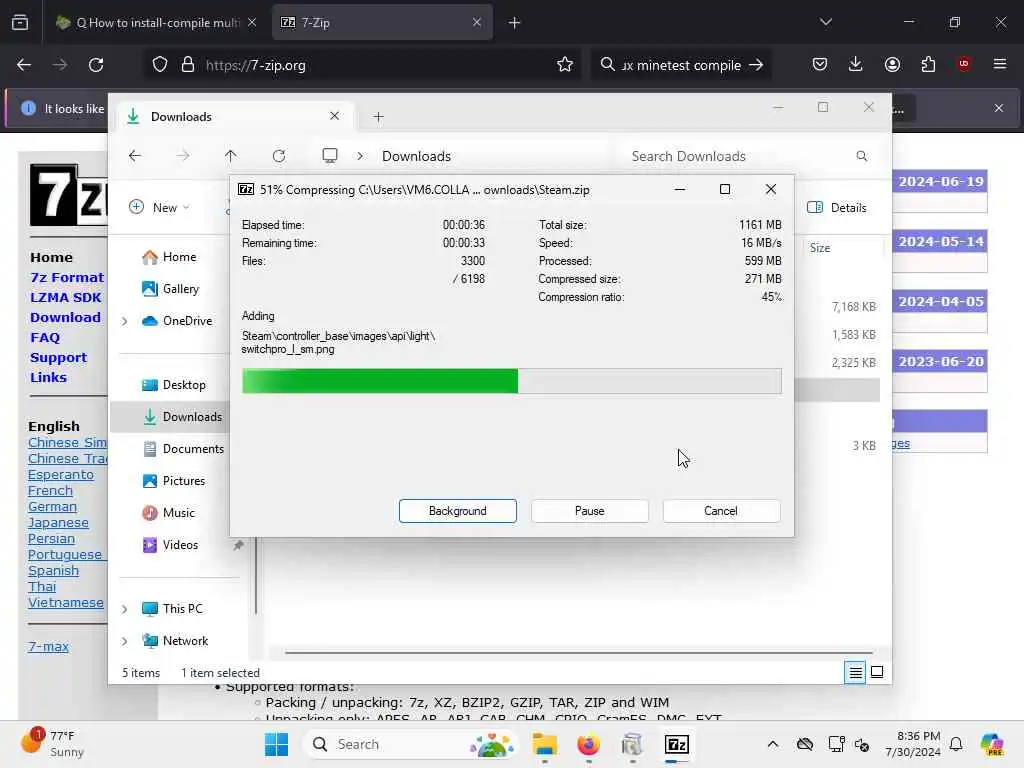Expand the This PC node
This screenshot has width=1024, height=768.
pyautogui.click(x=124, y=609)
